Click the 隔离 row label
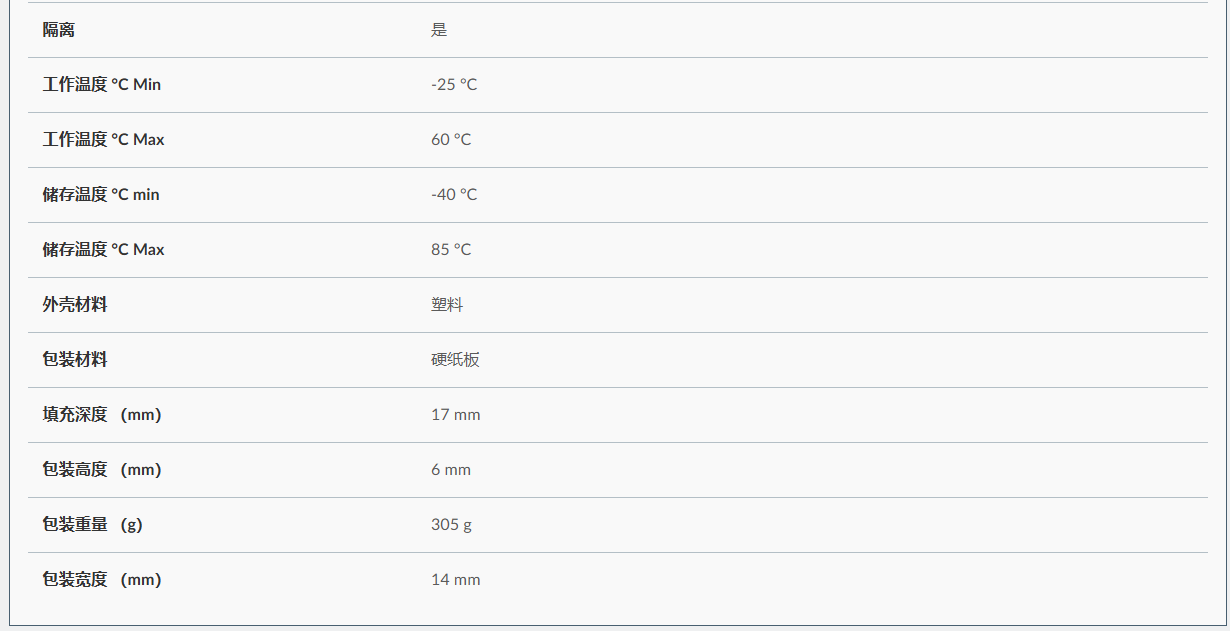1230x631 pixels. [58, 30]
